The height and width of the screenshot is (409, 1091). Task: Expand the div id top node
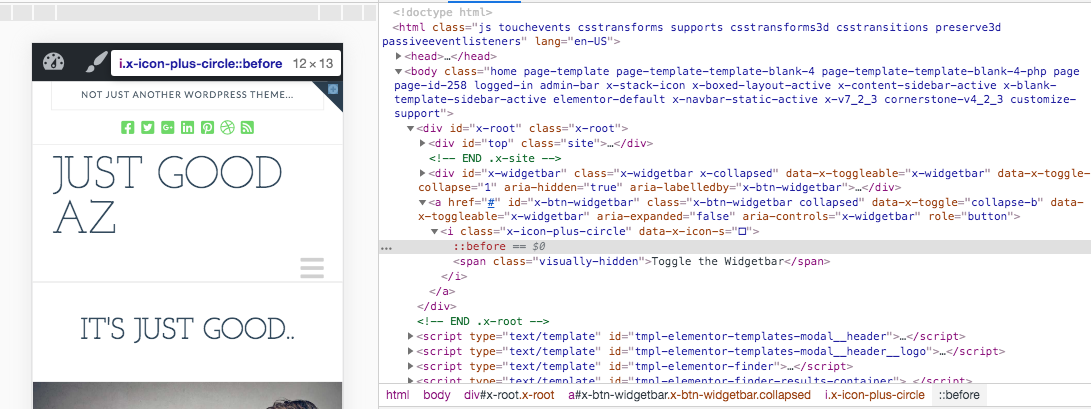(x=422, y=143)
